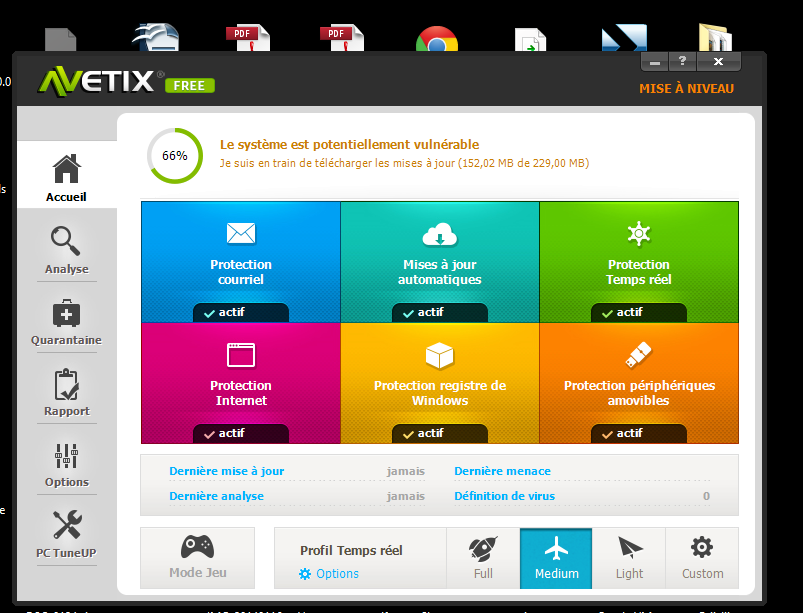Open the folder icon on the desktop

coord(715,37)
